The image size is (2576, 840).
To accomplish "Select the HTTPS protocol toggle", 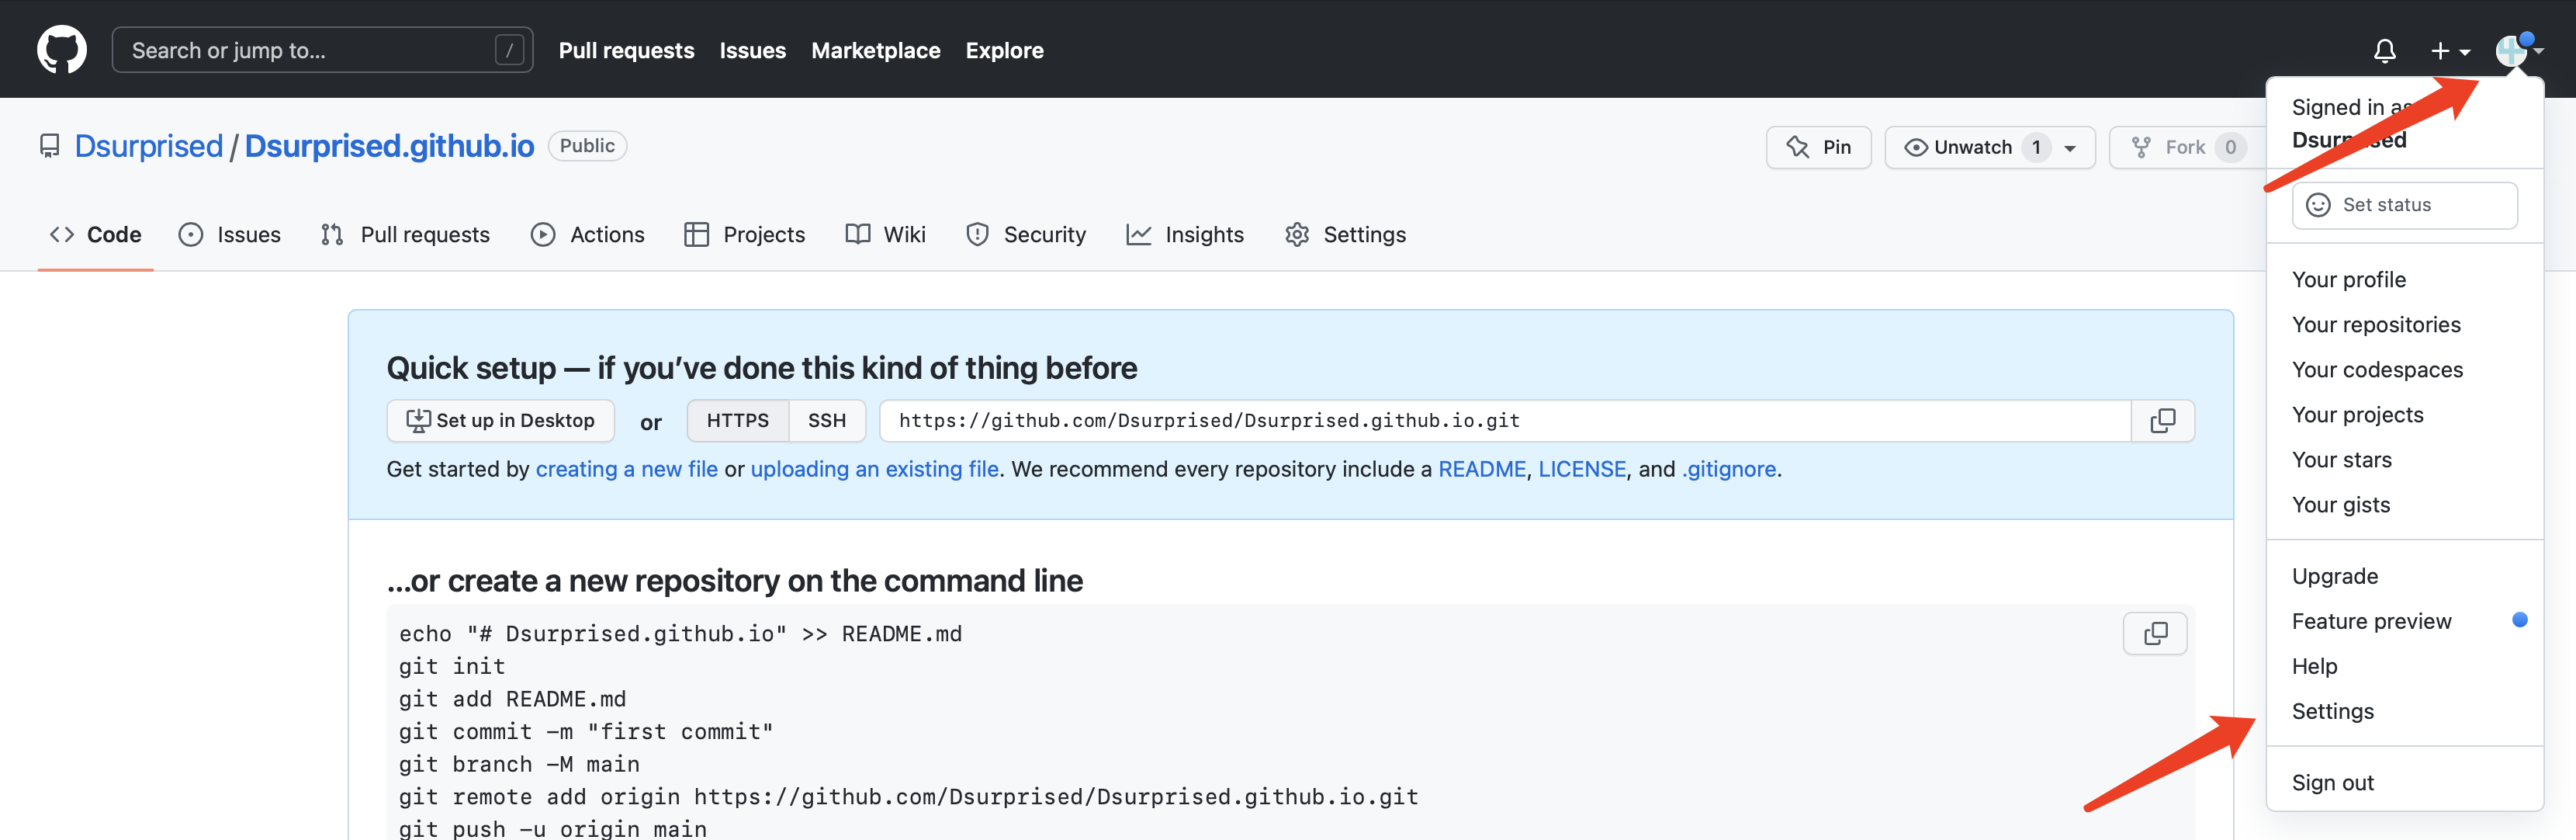I will 737,421.
